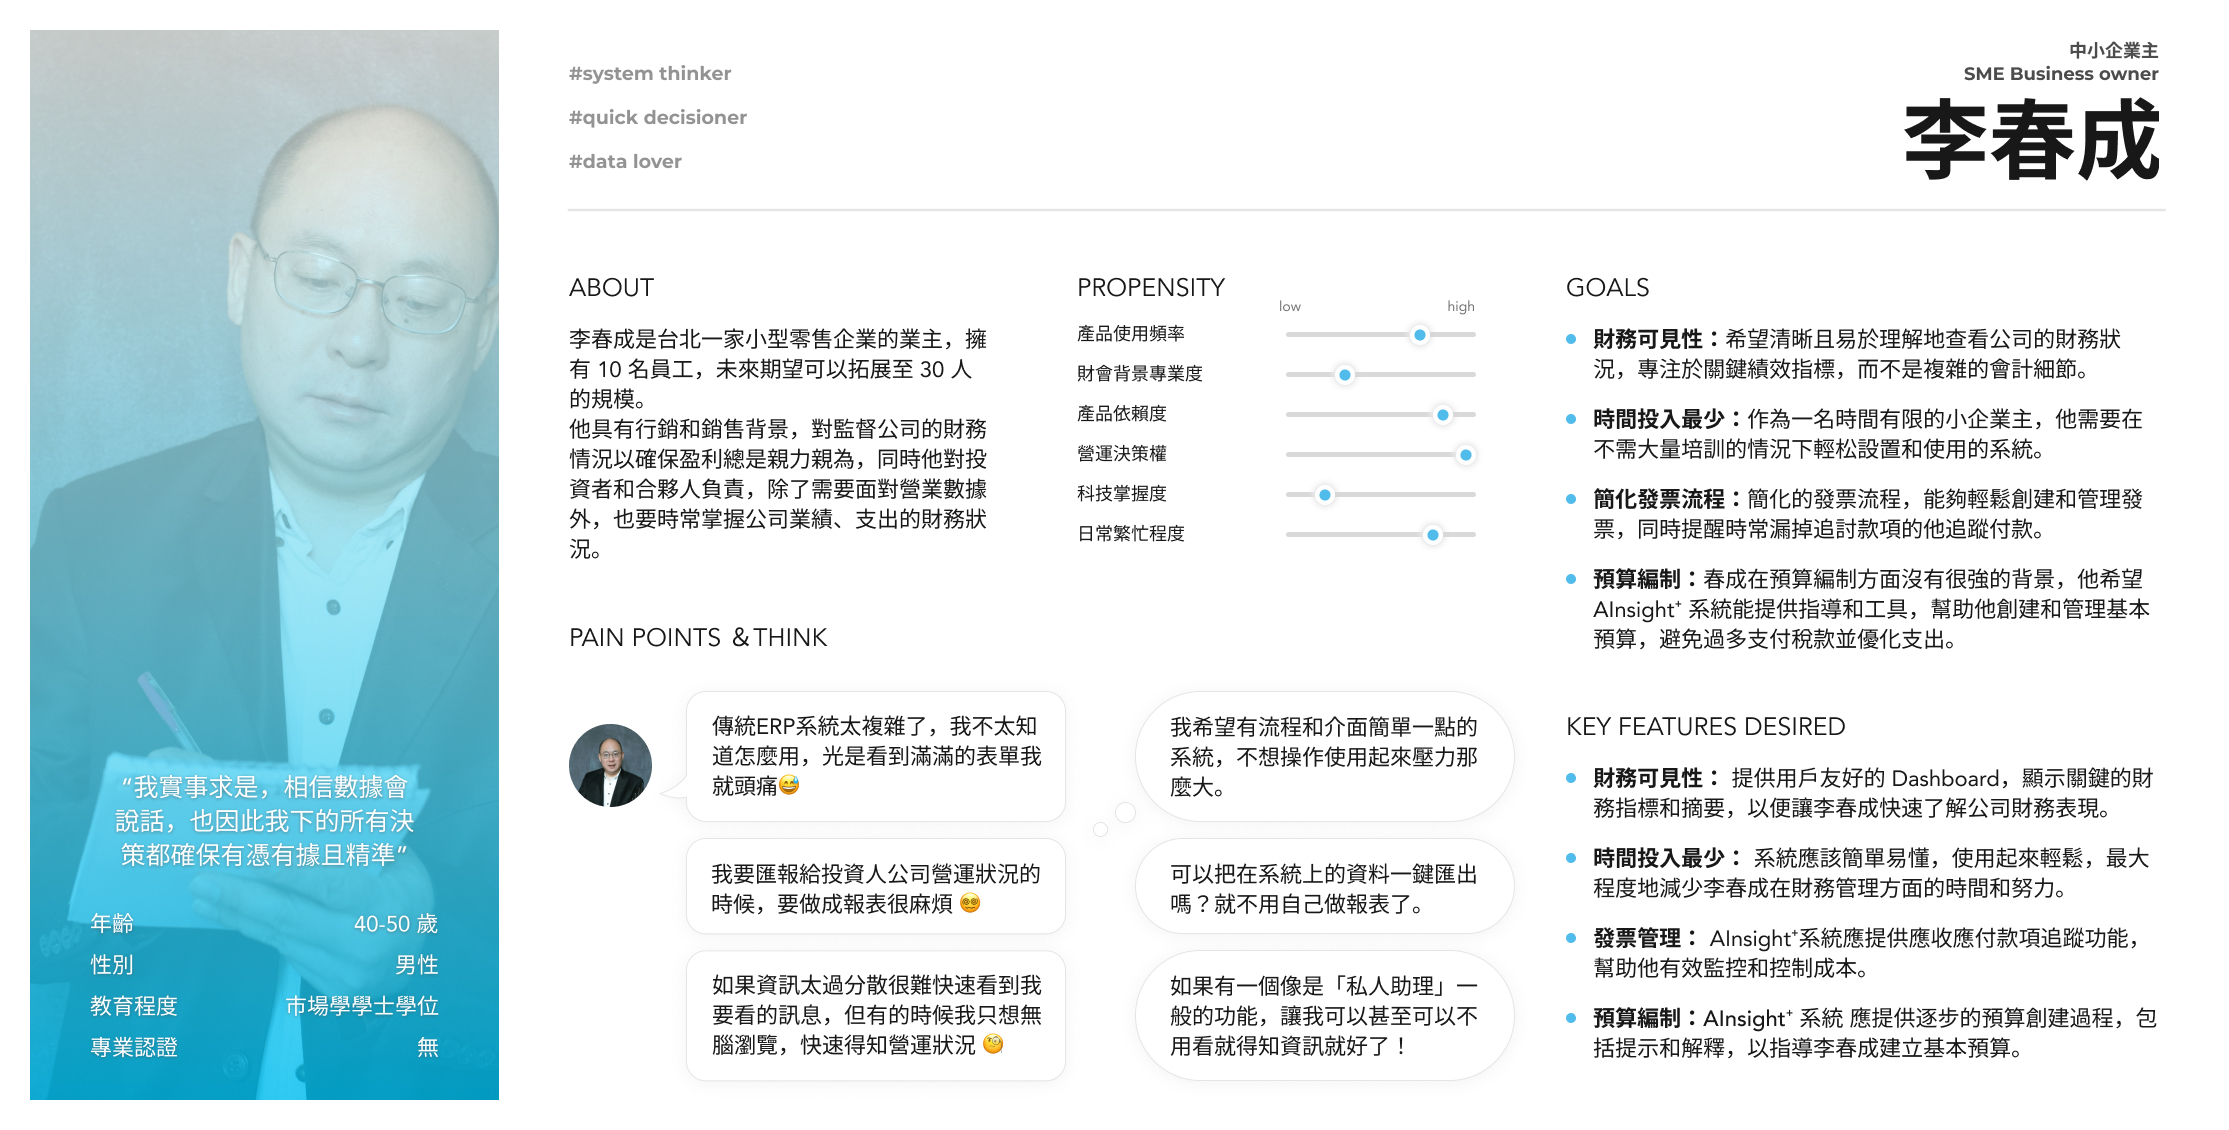Click the #quick decisioner tag
Viewport: 2229px width, 1130px height.
point(658,117)
